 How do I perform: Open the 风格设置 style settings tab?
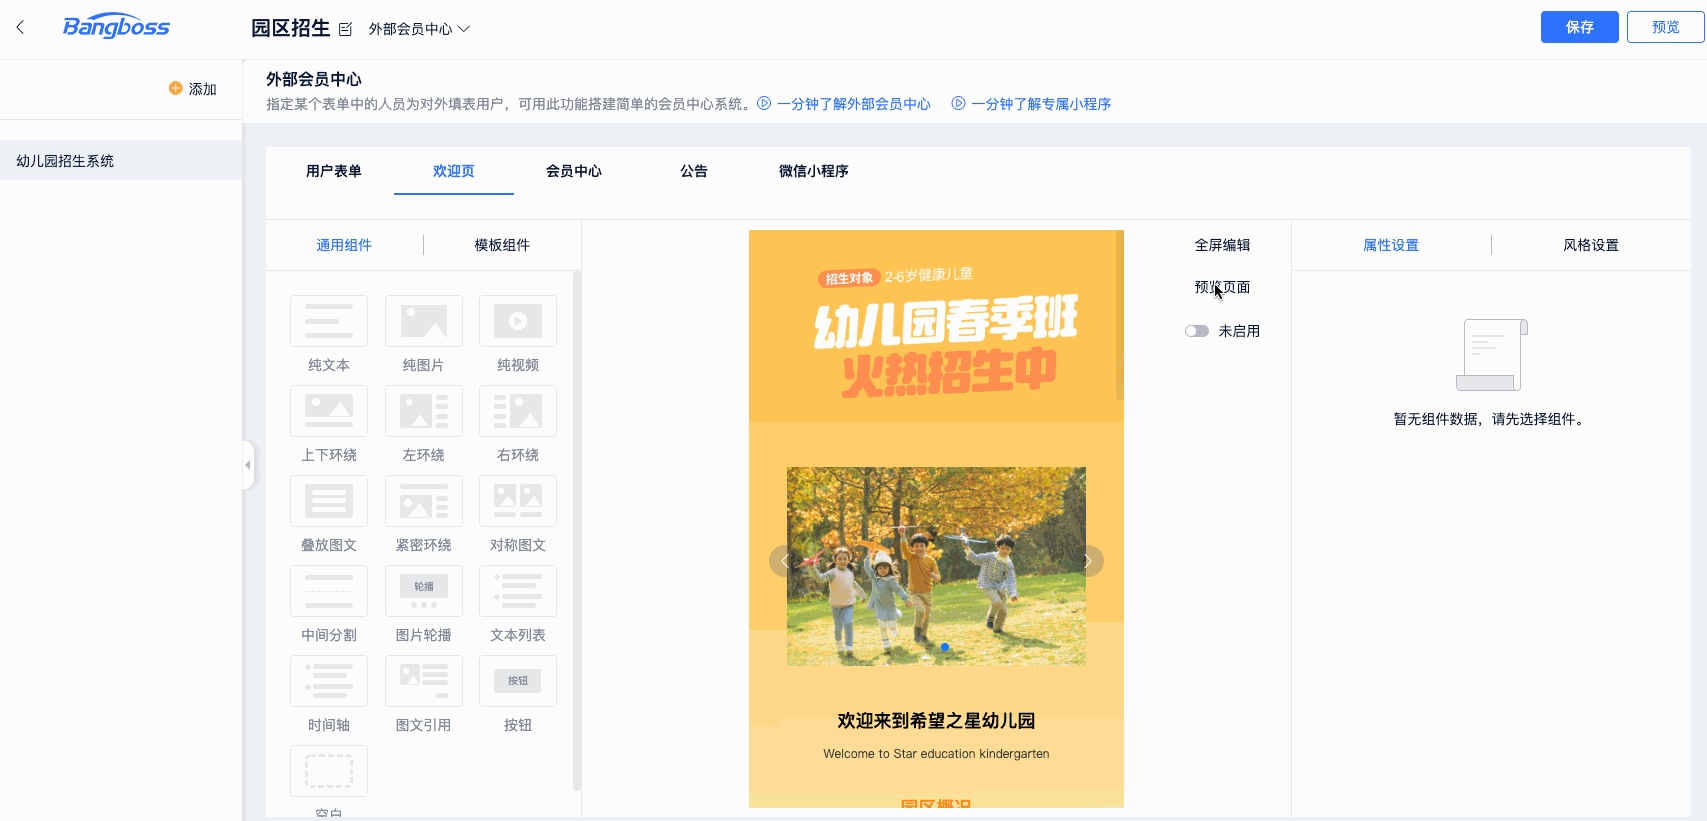tap(1590, 245)
